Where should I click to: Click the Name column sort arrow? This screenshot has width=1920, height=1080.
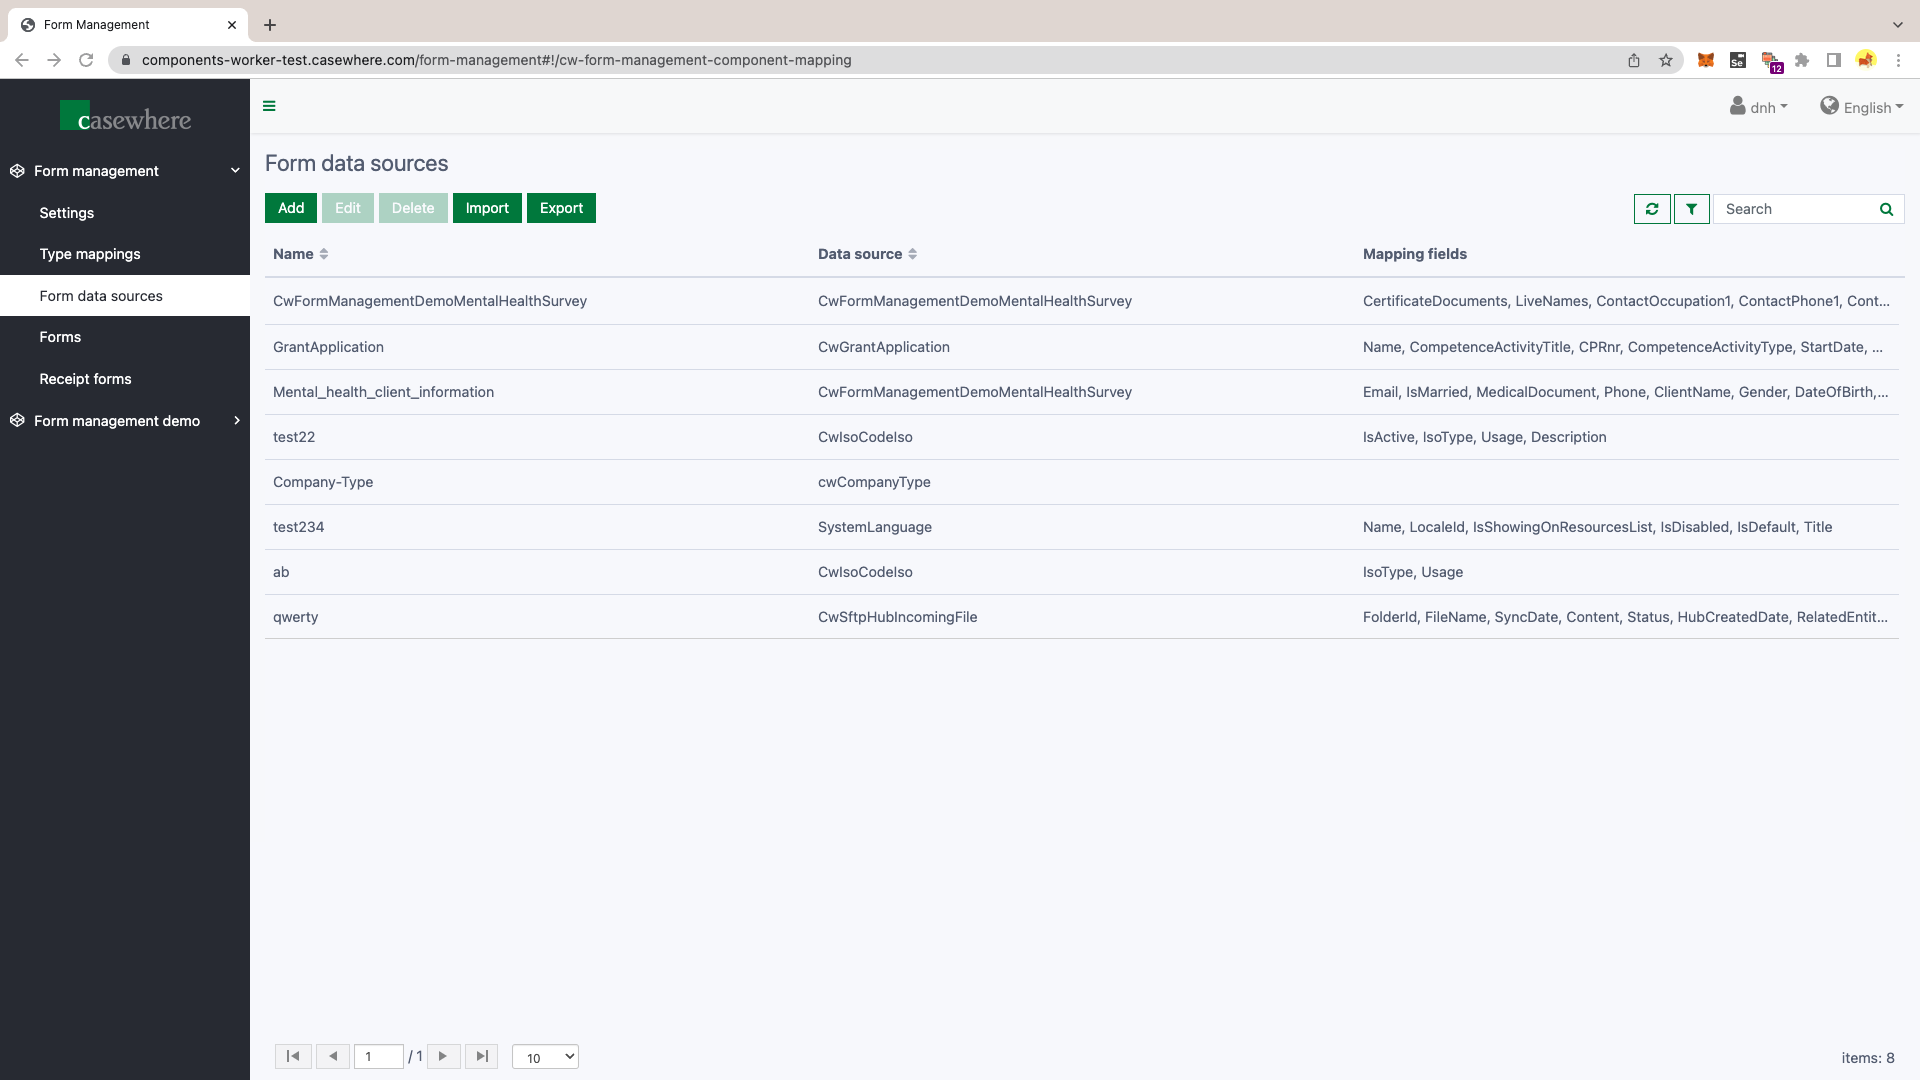tap(324, 253)
